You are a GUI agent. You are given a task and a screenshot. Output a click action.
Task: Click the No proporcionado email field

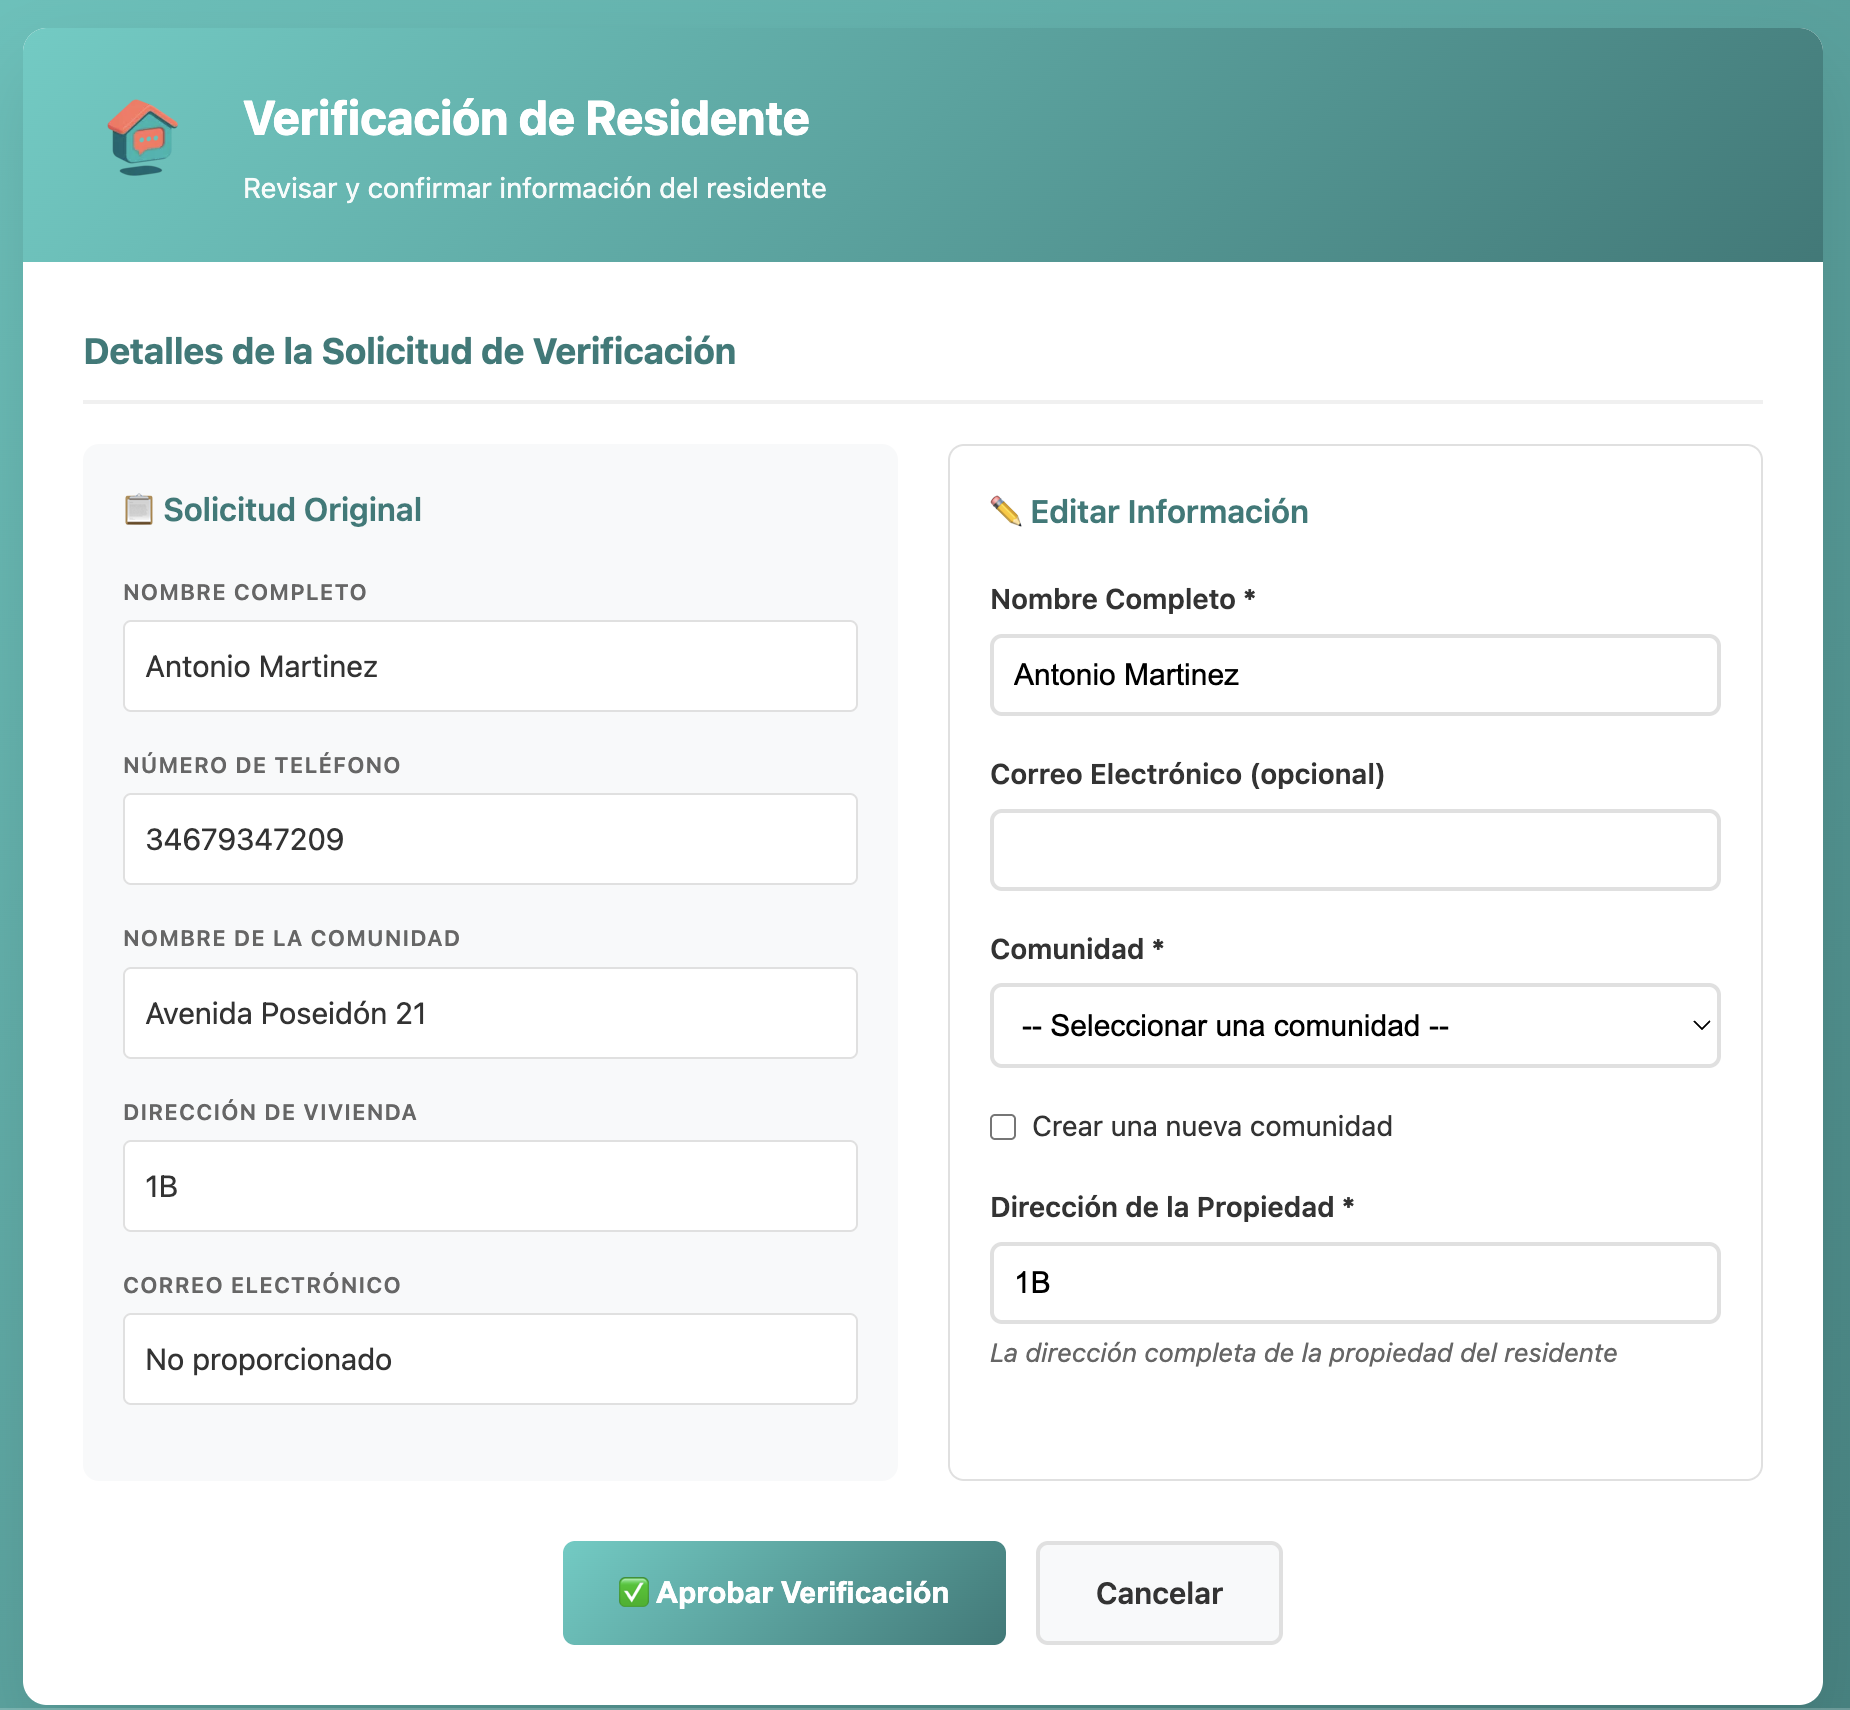489,1358
